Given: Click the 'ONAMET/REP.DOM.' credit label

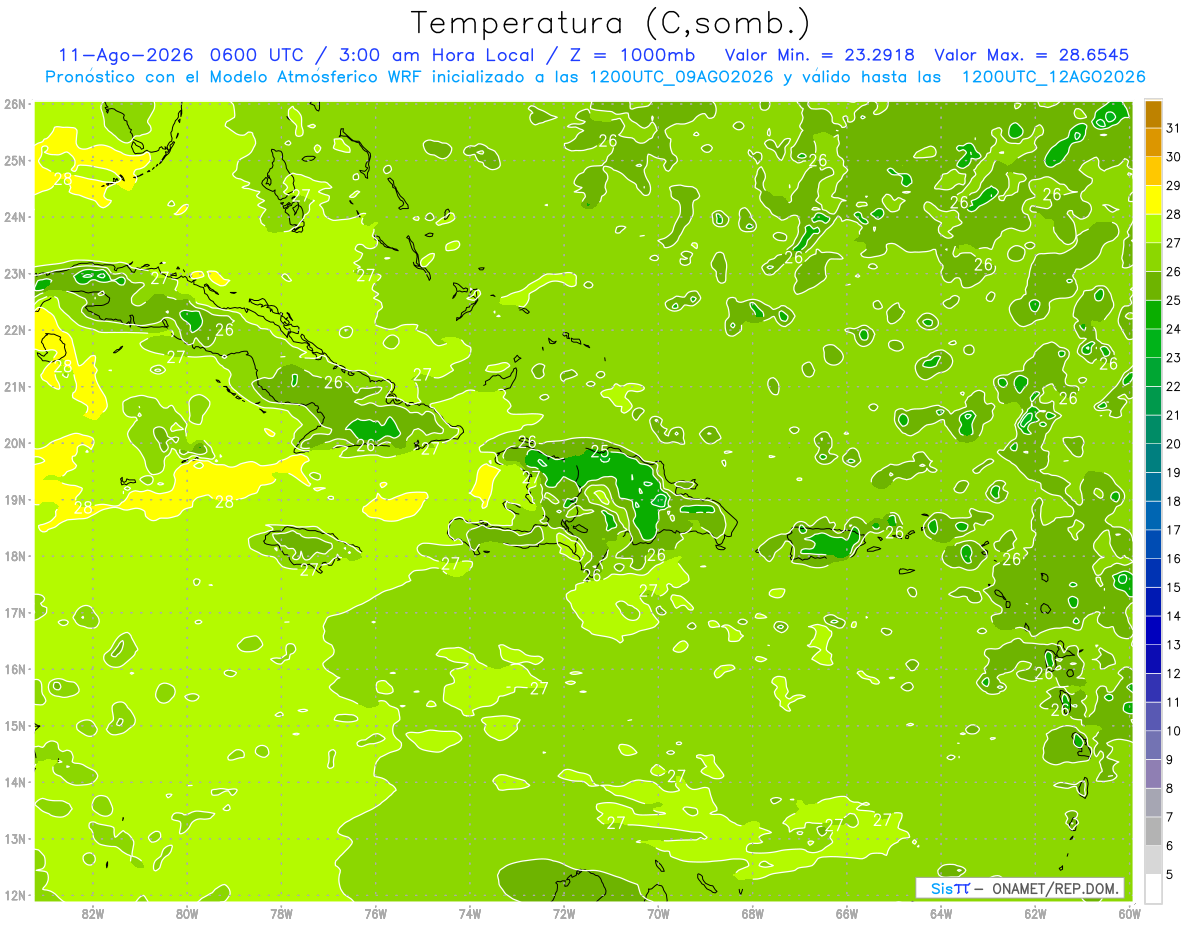Looking at the screenshot, I should 1056,889.
